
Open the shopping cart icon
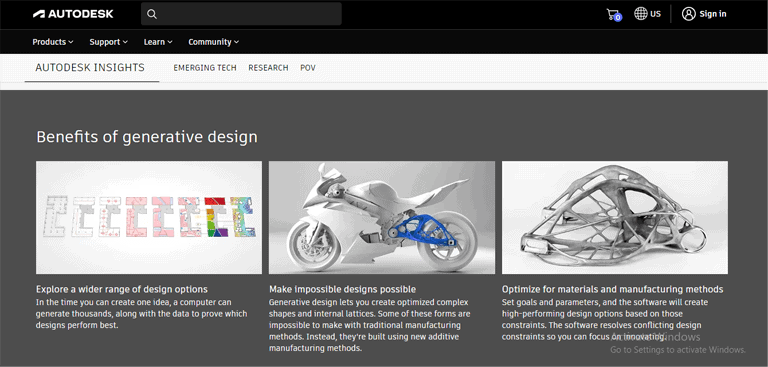tap(613, 15)
